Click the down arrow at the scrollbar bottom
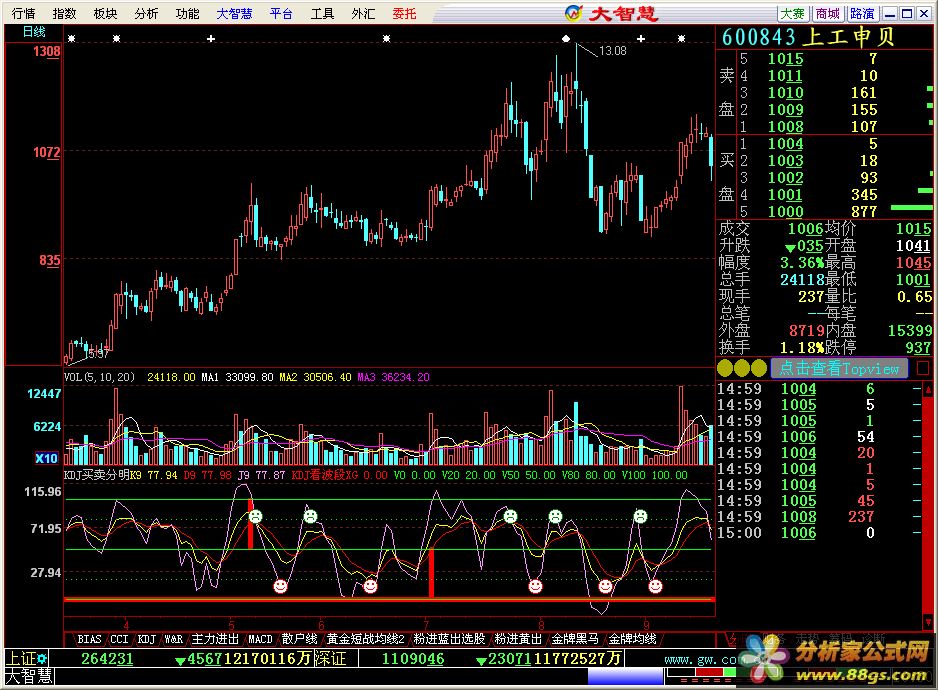Screen dimensions: 938x690 928,622
